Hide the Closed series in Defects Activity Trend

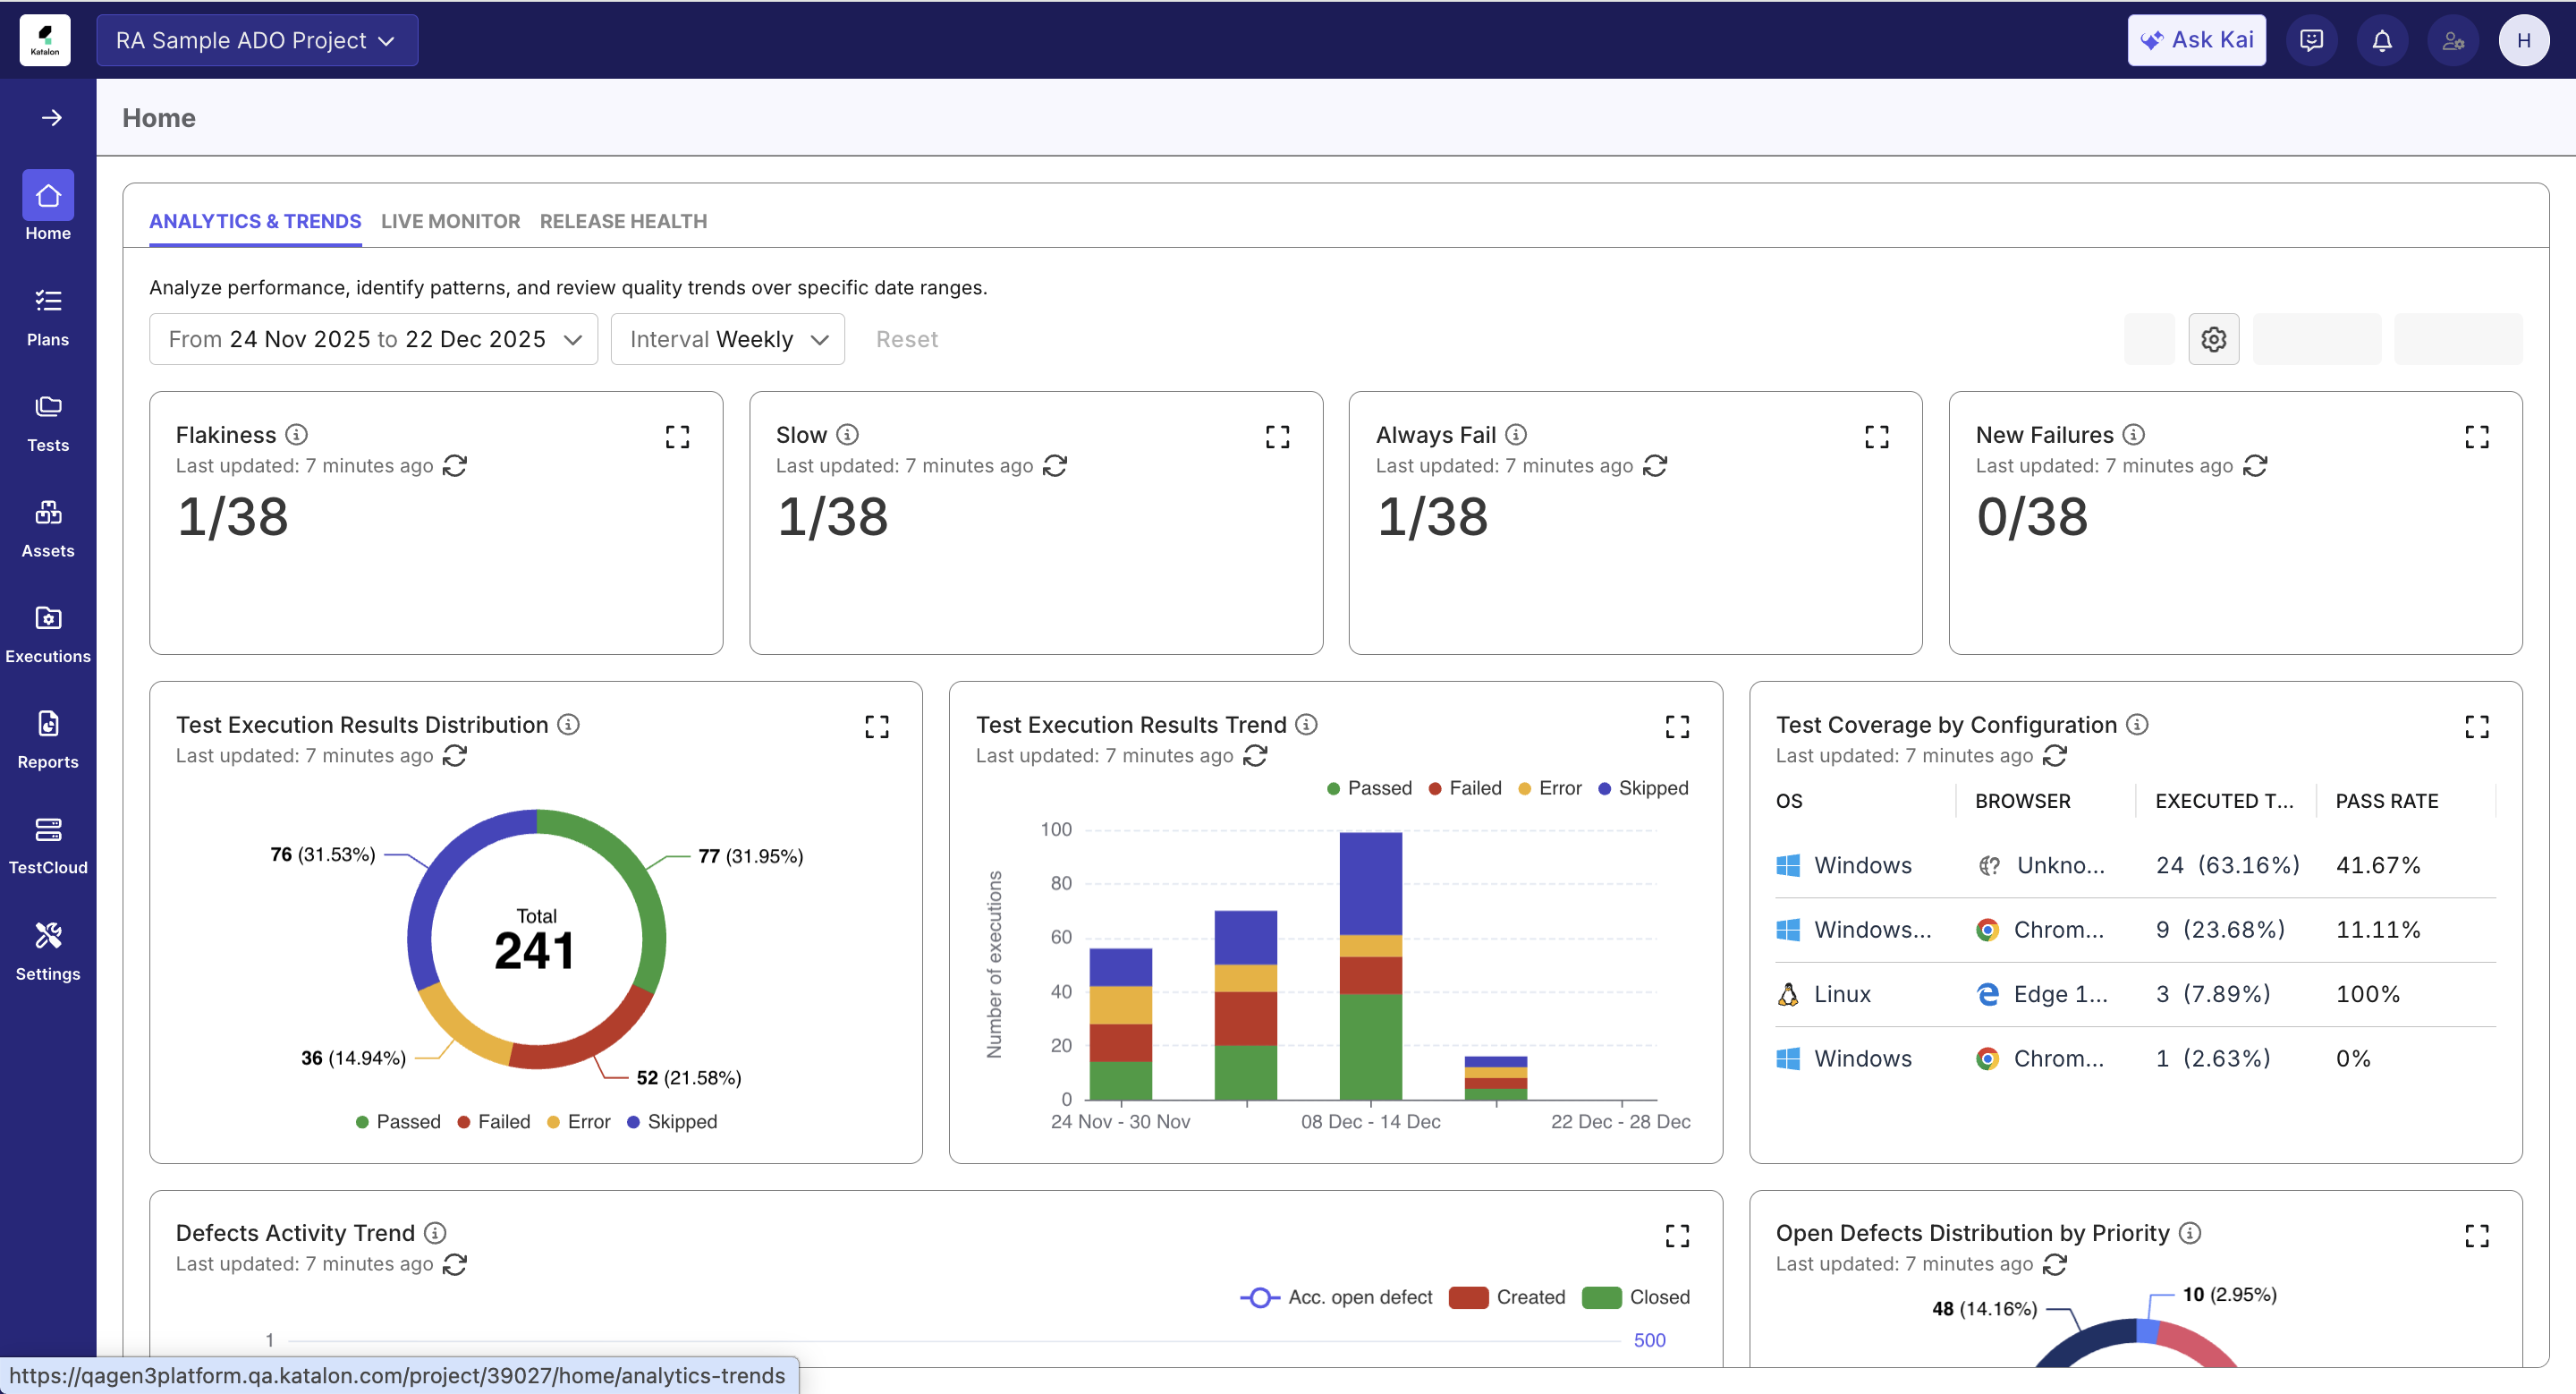pyautogui.click(x=1637, y=1297)
